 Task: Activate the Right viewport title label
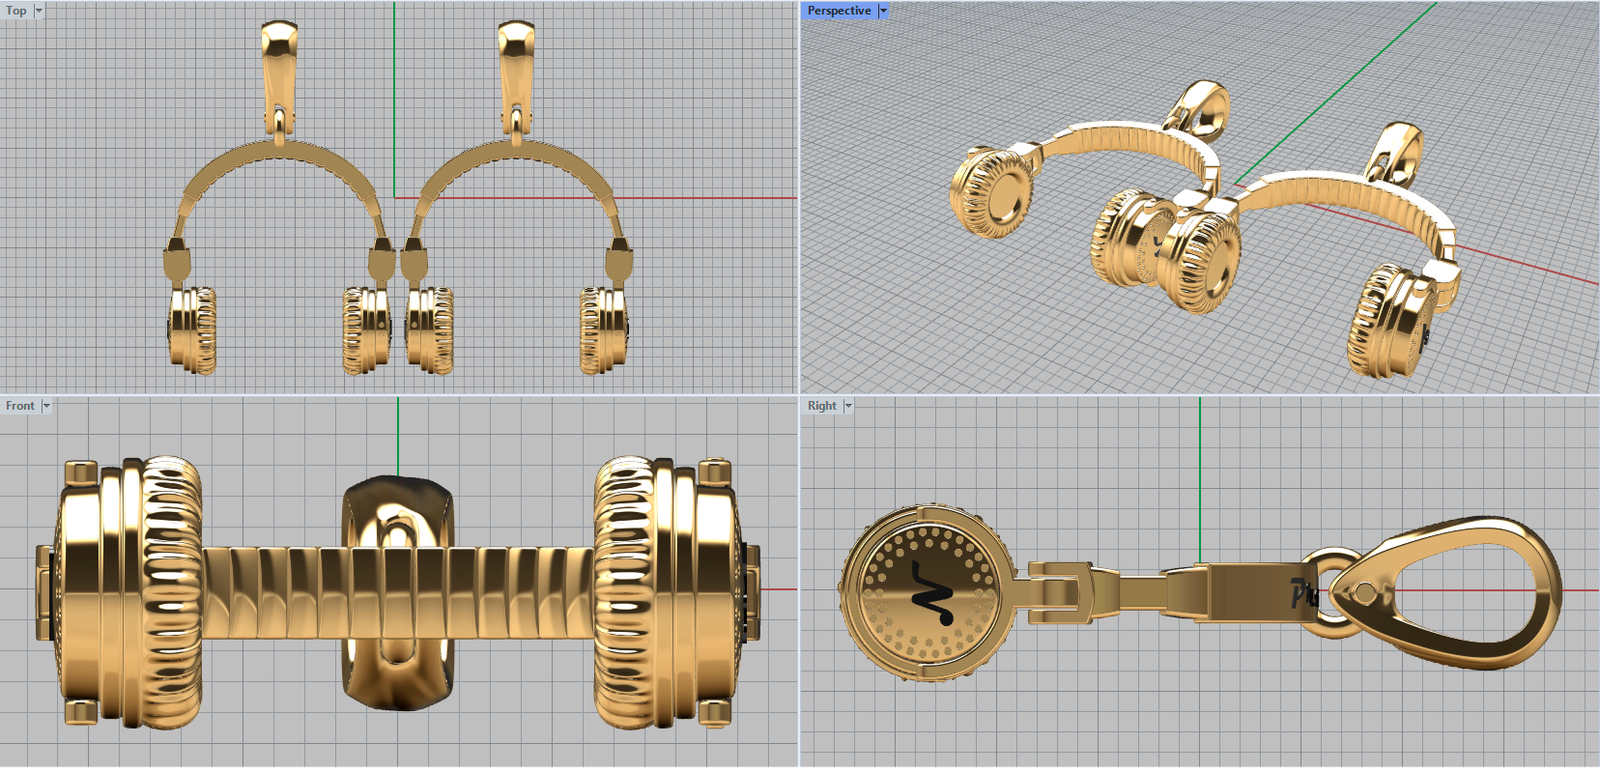(821, 406)
